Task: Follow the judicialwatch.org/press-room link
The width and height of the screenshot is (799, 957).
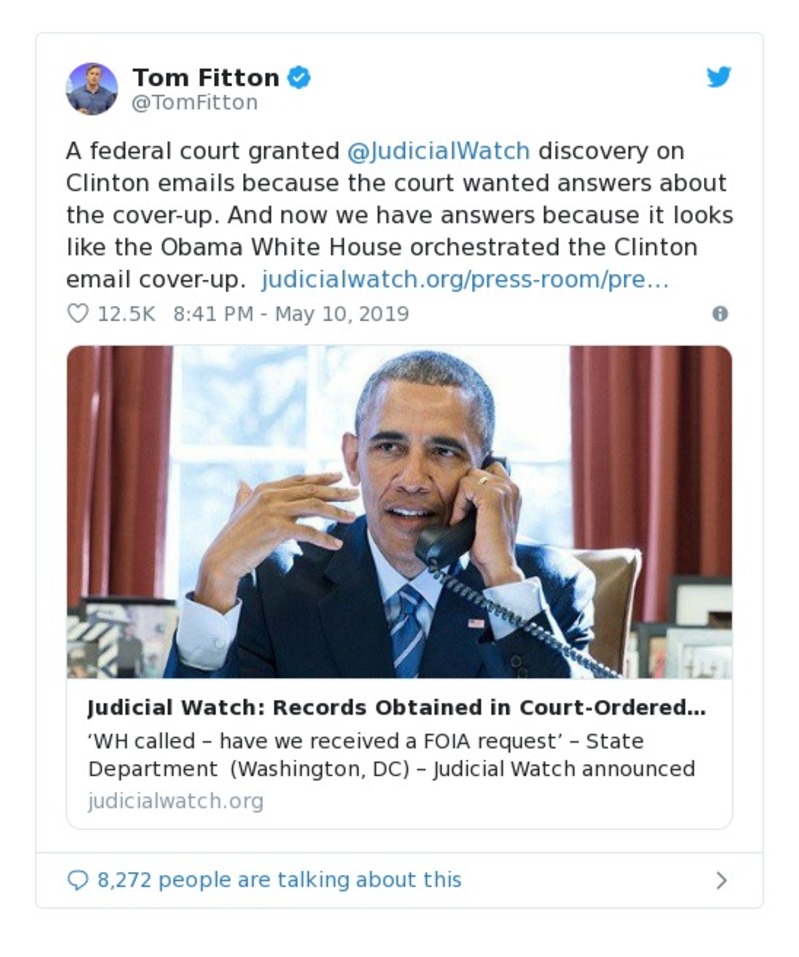Action: pyautogui.click(x=465, y=280)
